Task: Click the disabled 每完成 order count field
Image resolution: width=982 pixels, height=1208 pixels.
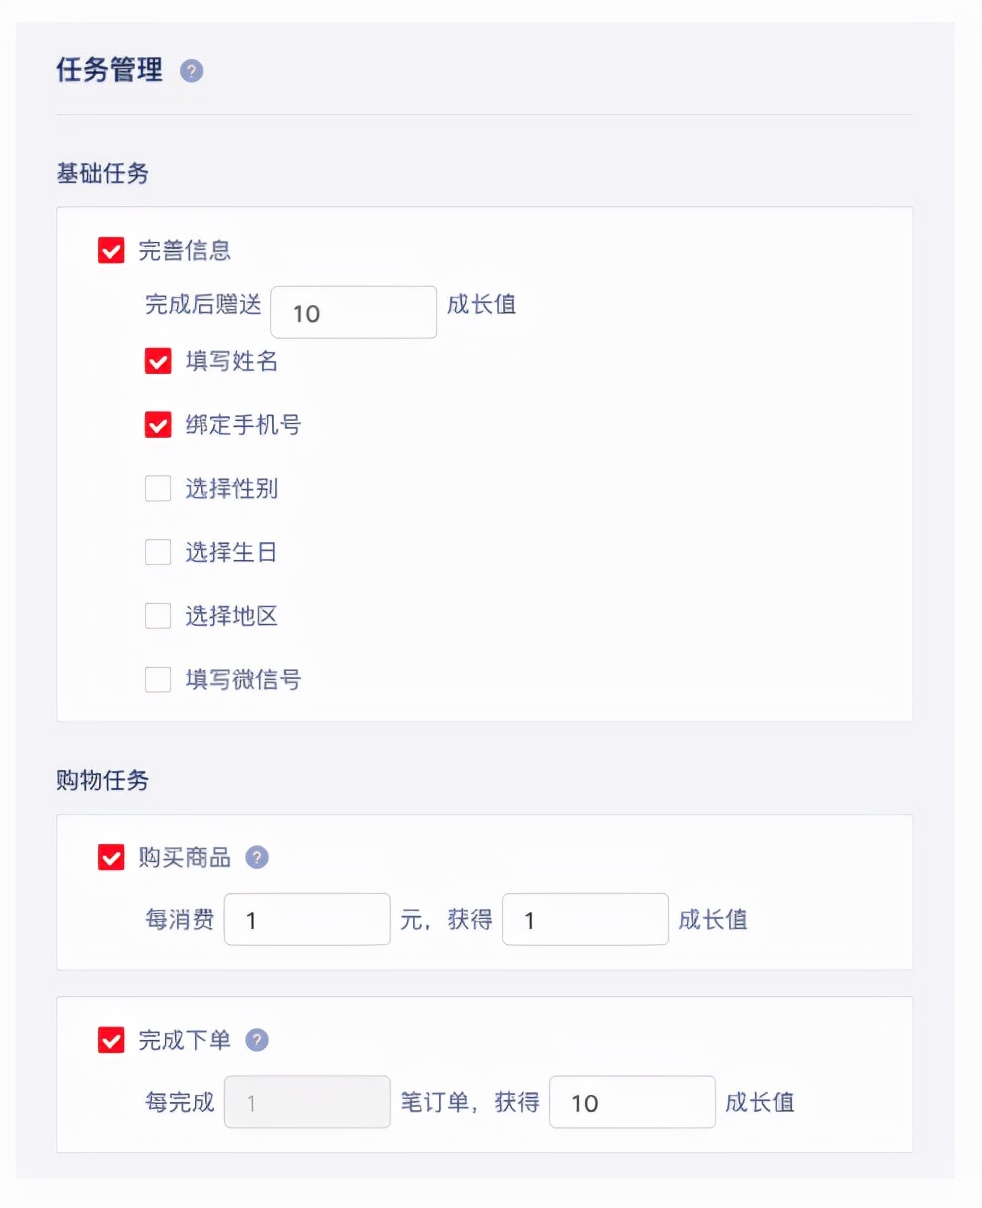Action: 307,1102
